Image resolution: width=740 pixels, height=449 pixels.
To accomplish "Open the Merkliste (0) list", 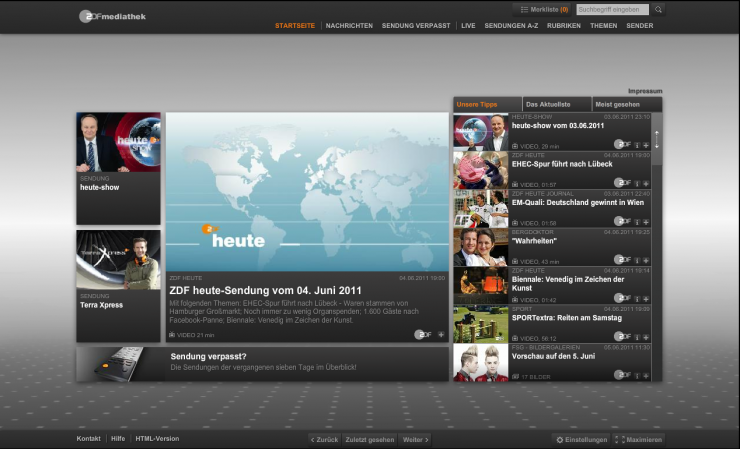I will click(x=543, y=9).
